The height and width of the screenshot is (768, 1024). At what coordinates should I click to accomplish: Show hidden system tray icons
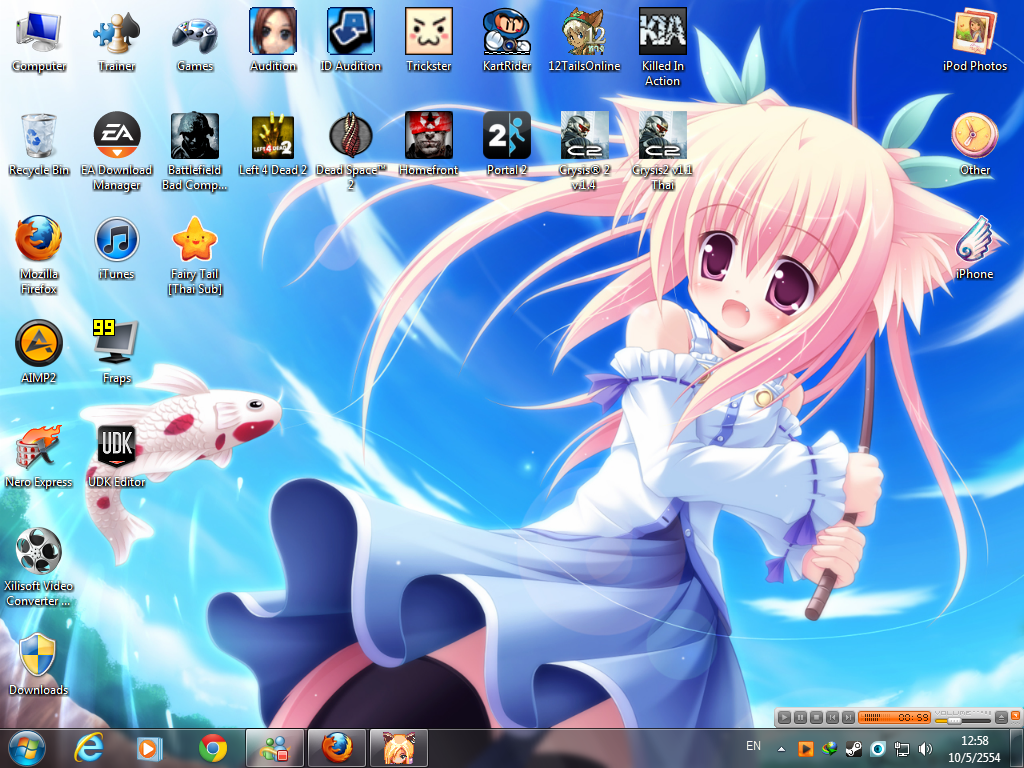pos(781,748)
